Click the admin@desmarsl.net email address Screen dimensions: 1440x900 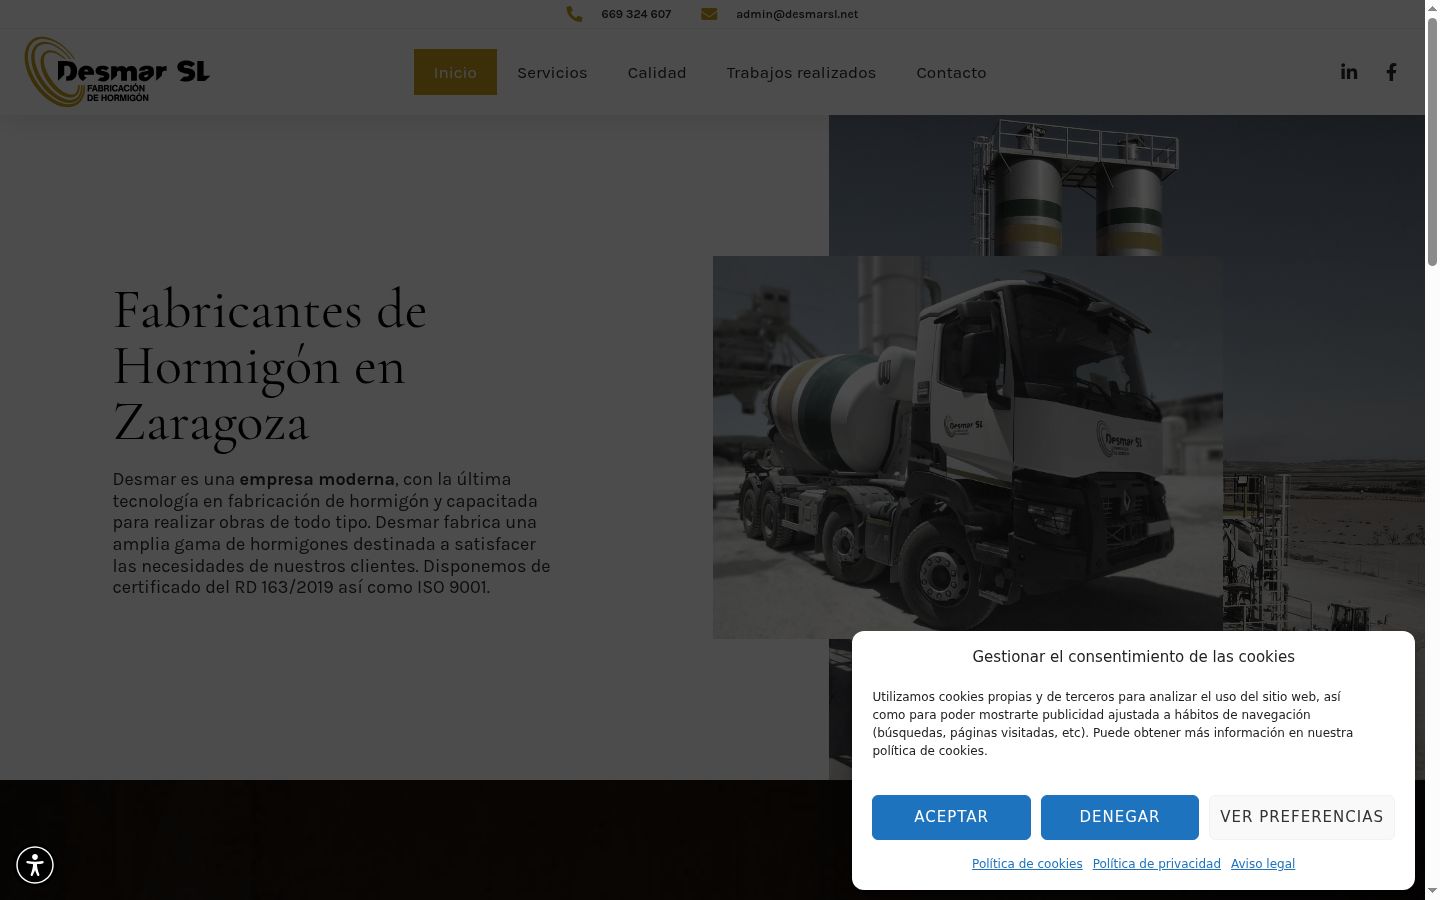(797, 14)
